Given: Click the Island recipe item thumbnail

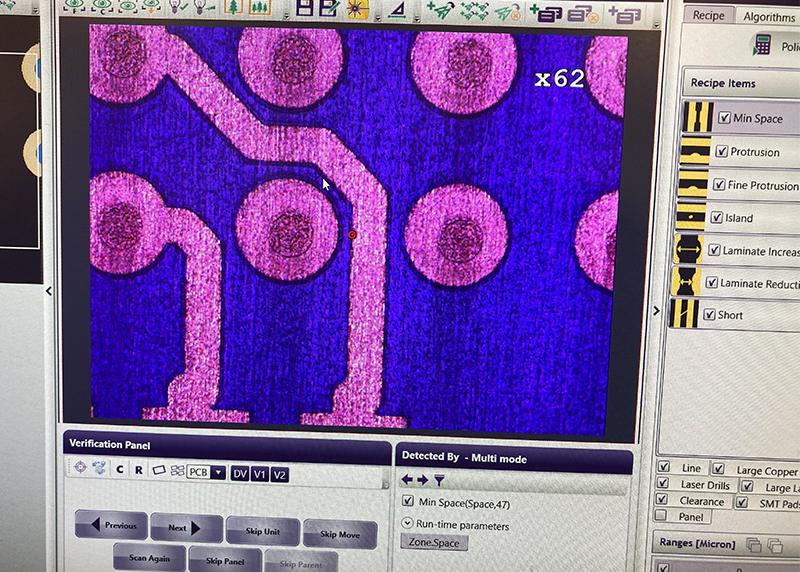Looking at the screenshot, I should 690,216.
